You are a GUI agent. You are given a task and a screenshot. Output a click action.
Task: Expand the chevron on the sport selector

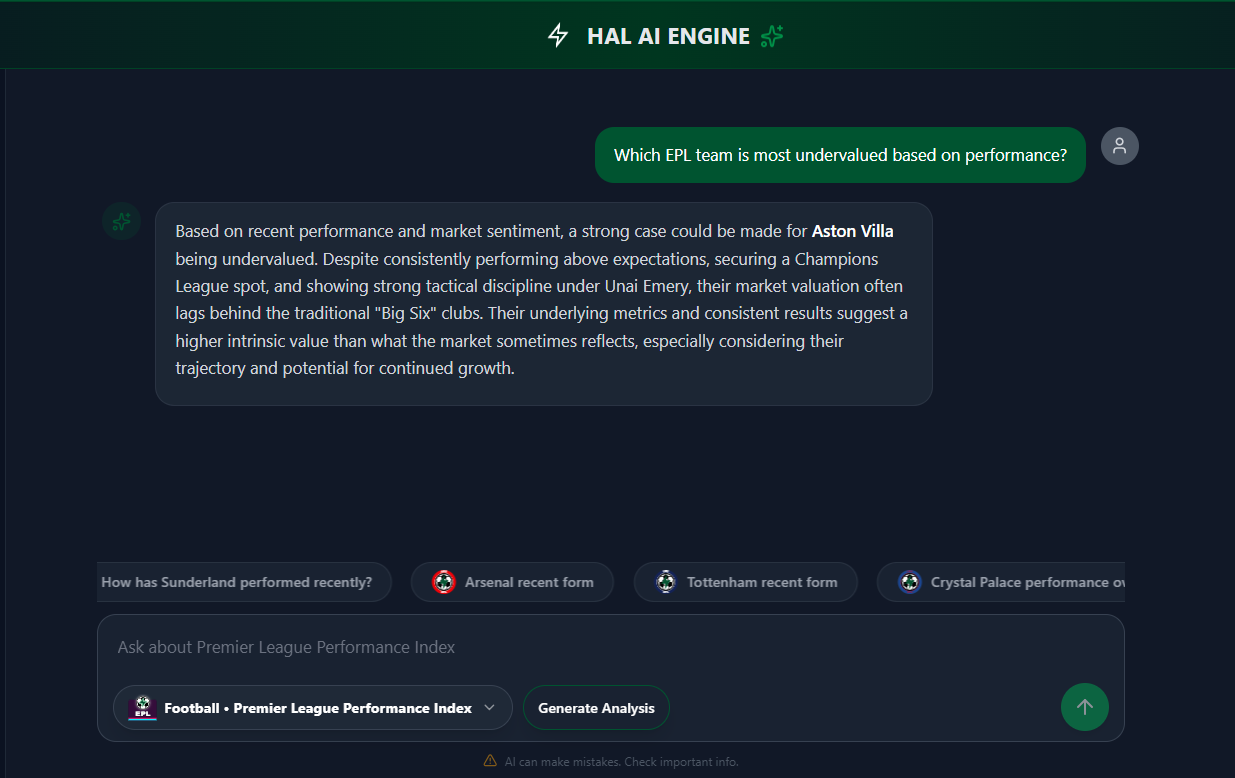tap(492, 707)
